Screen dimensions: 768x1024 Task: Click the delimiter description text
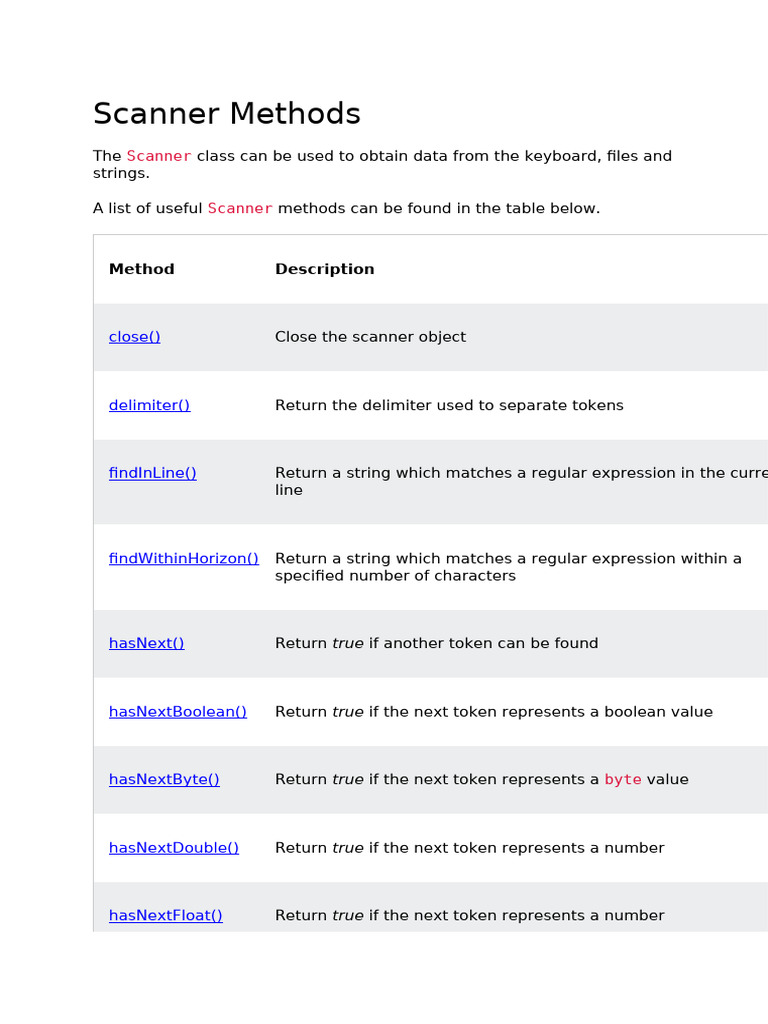449,406
